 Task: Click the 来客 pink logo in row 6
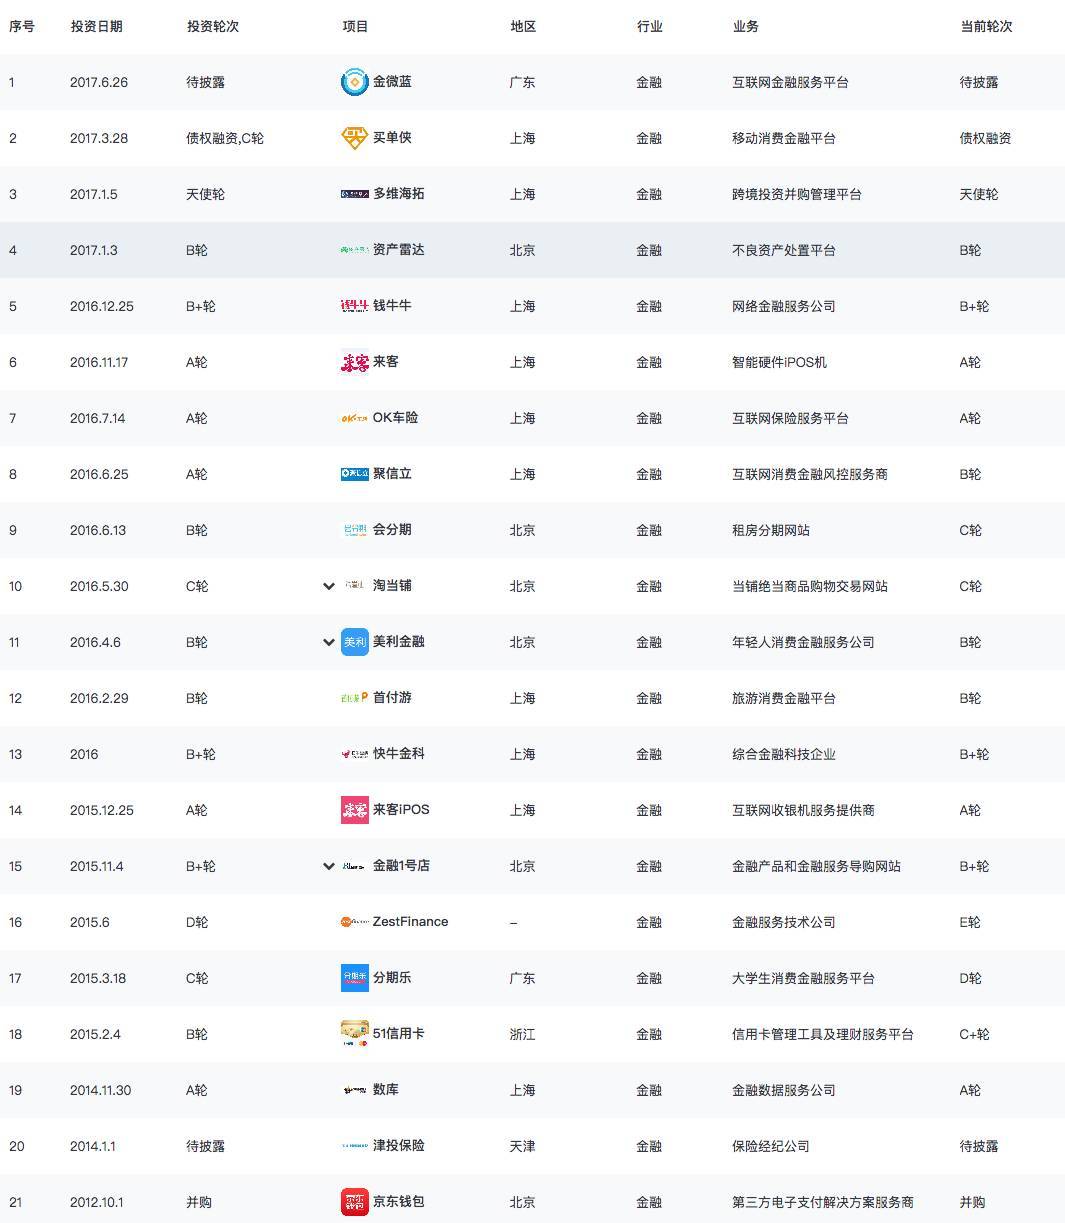pyautogui.click(x=355, y=362)
